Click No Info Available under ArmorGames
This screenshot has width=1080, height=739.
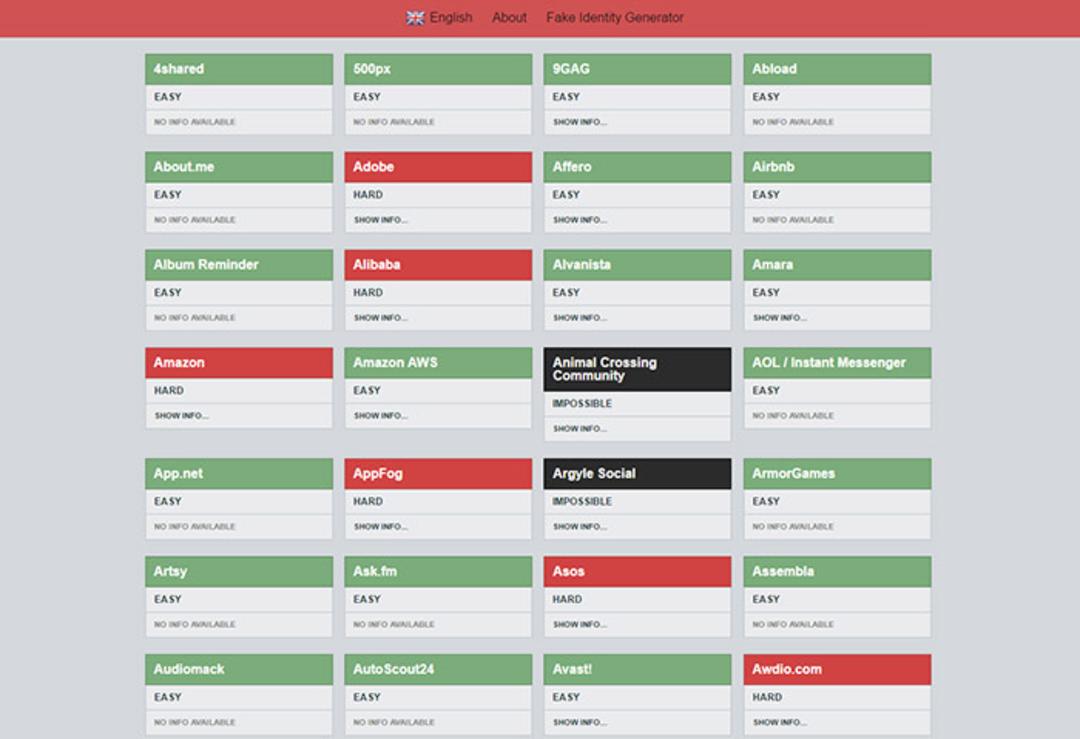click(793, 526)
